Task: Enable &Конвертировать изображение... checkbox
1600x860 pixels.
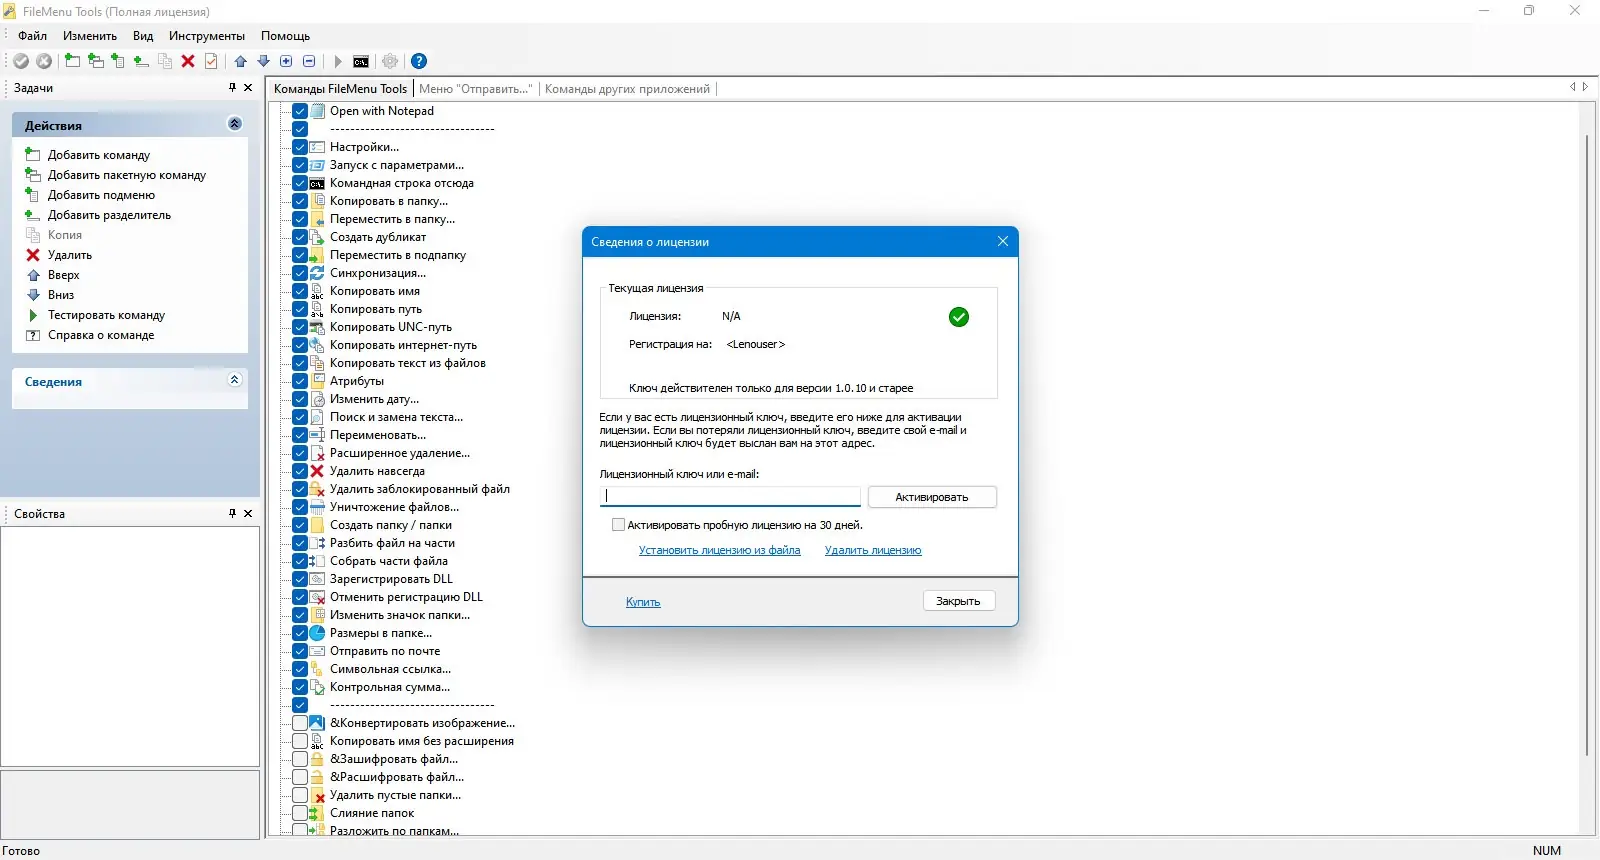Action: point(300,723)
